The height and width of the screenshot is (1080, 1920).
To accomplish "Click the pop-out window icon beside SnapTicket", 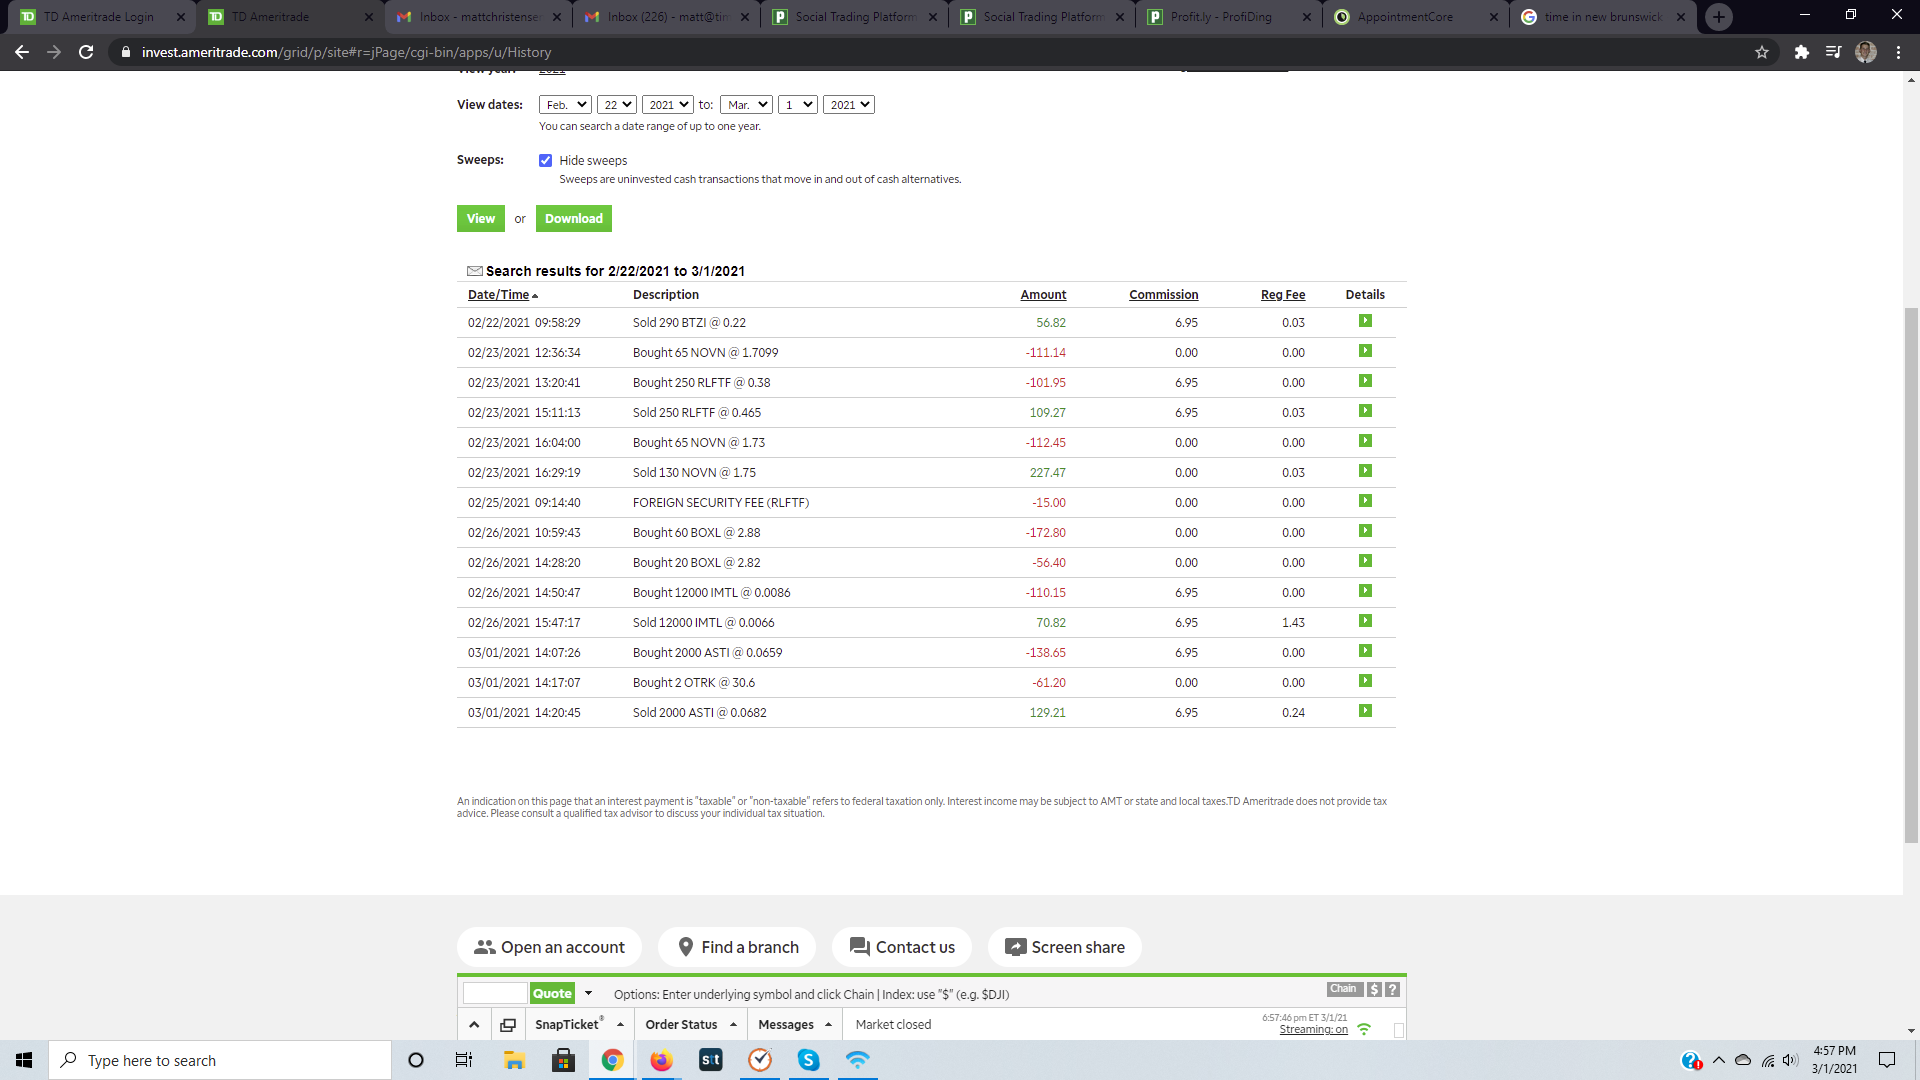I will [x=508, y=1025].
